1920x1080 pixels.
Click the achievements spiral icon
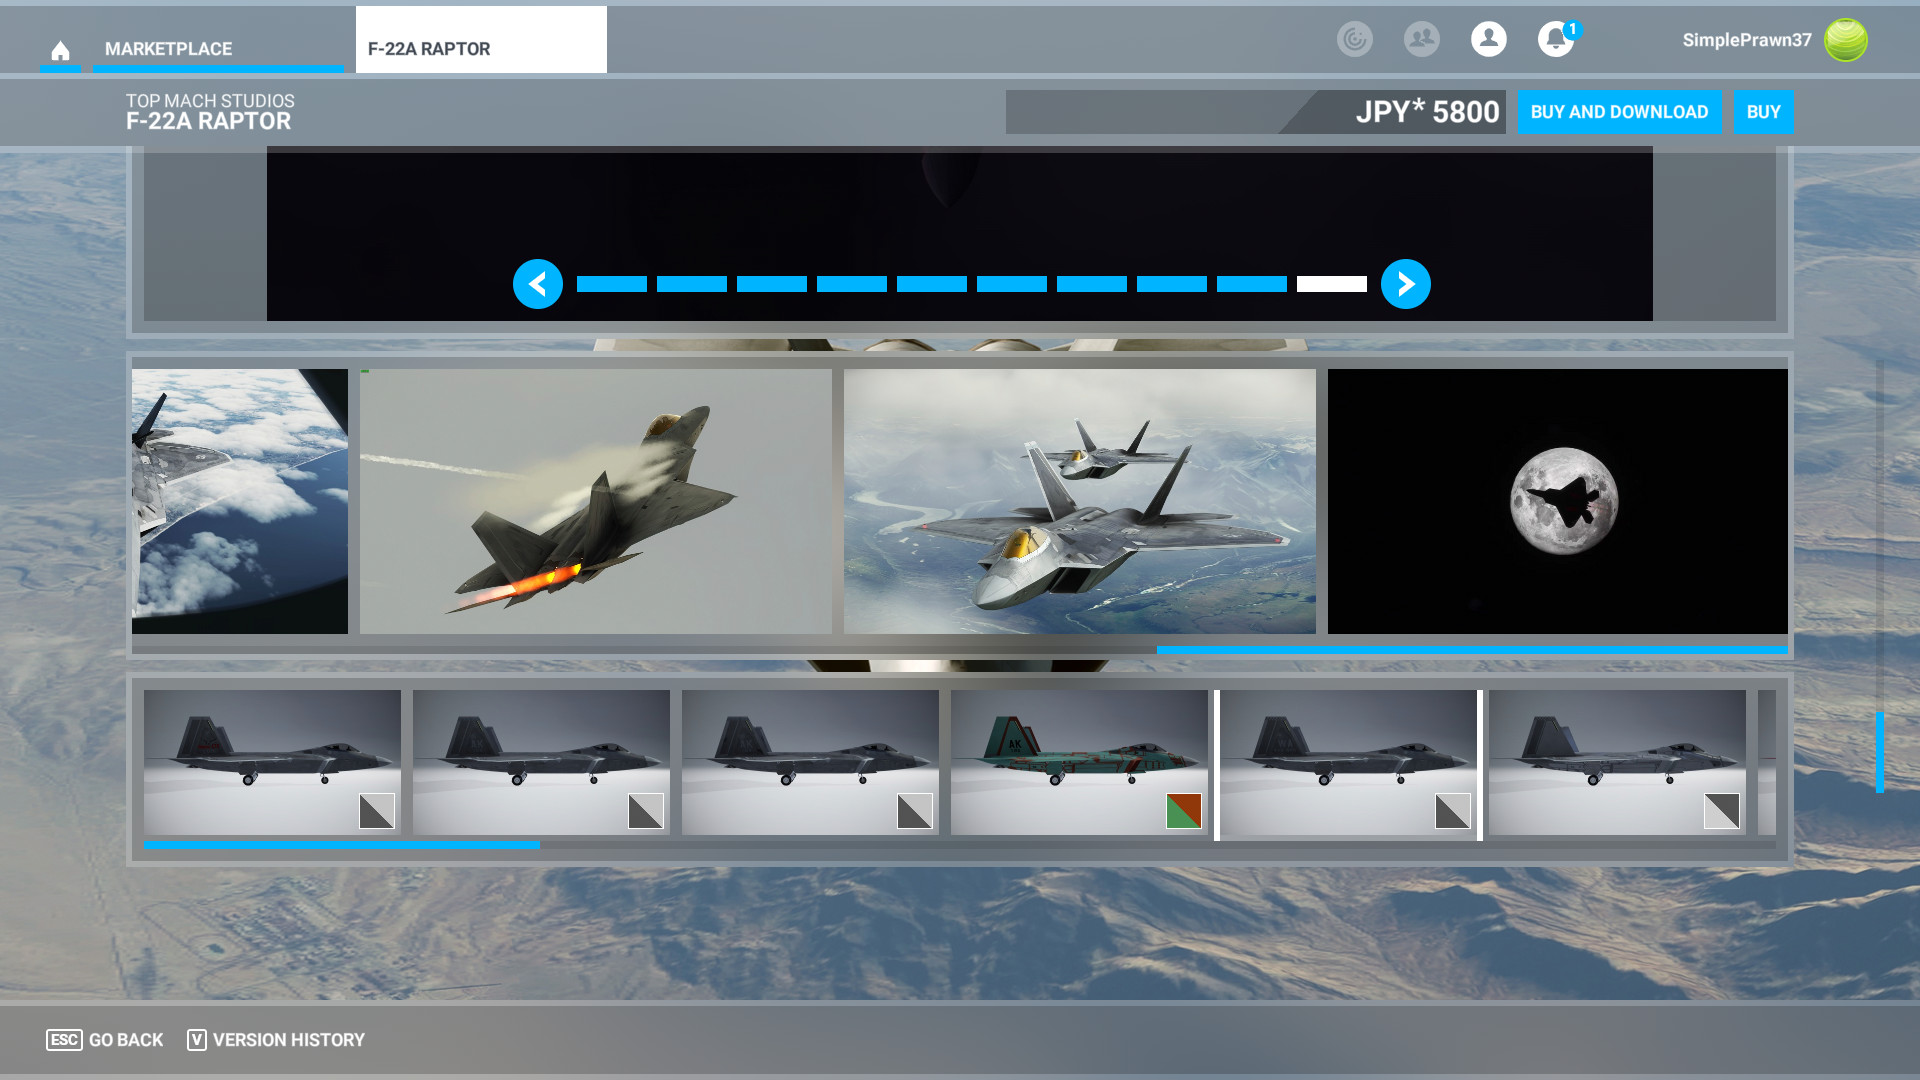coord(1354,40)
